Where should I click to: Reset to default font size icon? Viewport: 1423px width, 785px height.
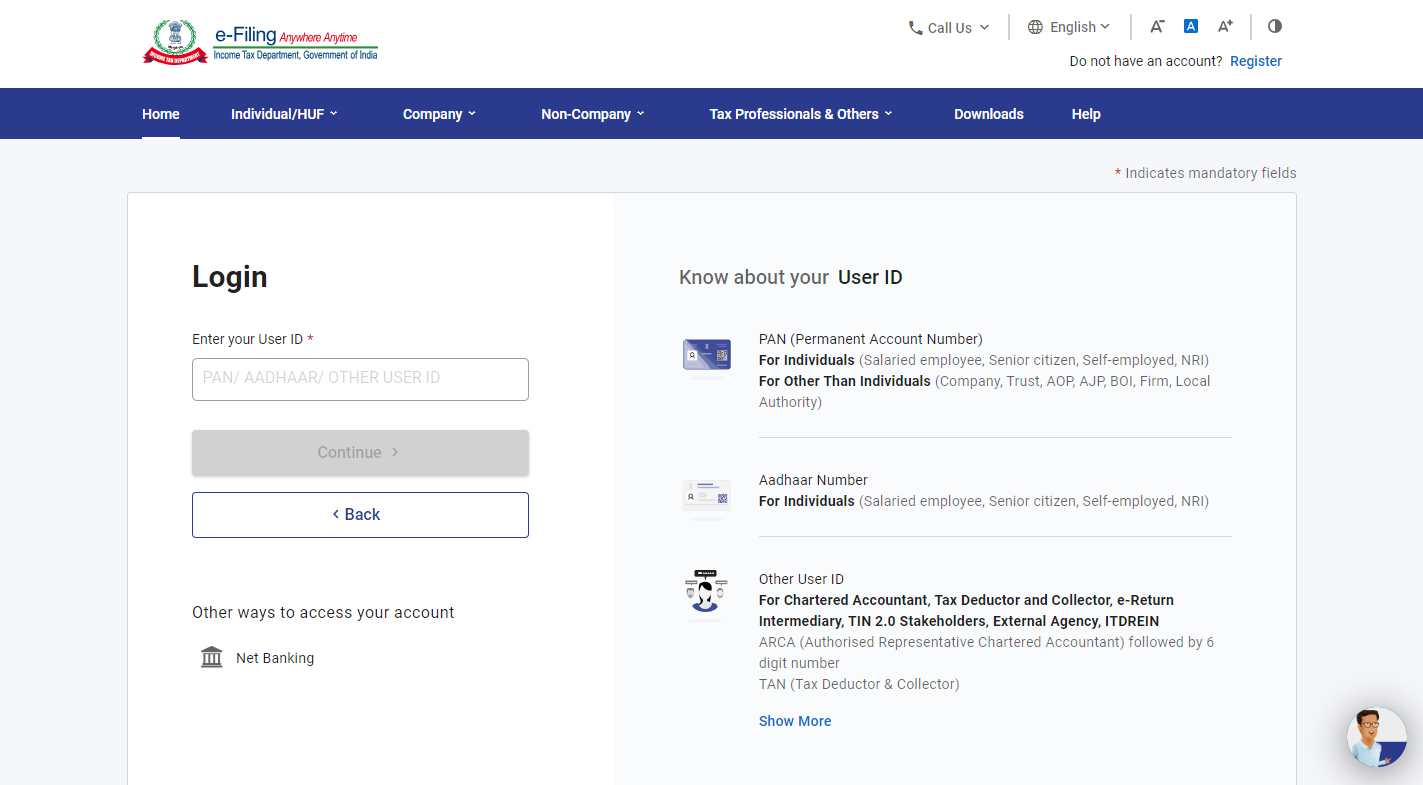1191,27
